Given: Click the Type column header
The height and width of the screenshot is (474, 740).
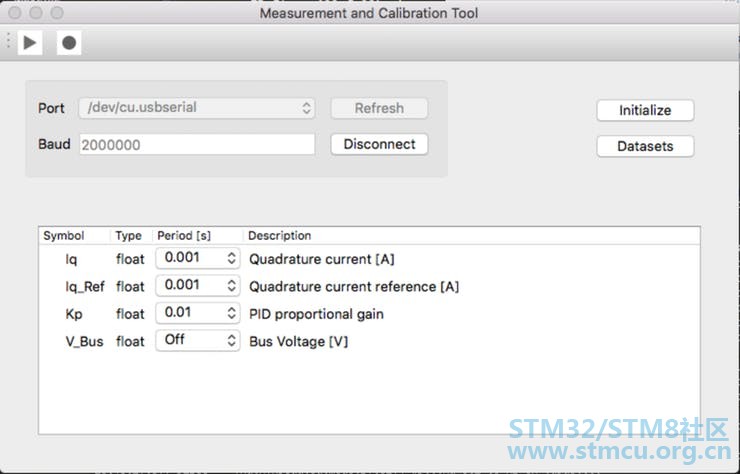Looking at the screenshot, I should 129,236.
